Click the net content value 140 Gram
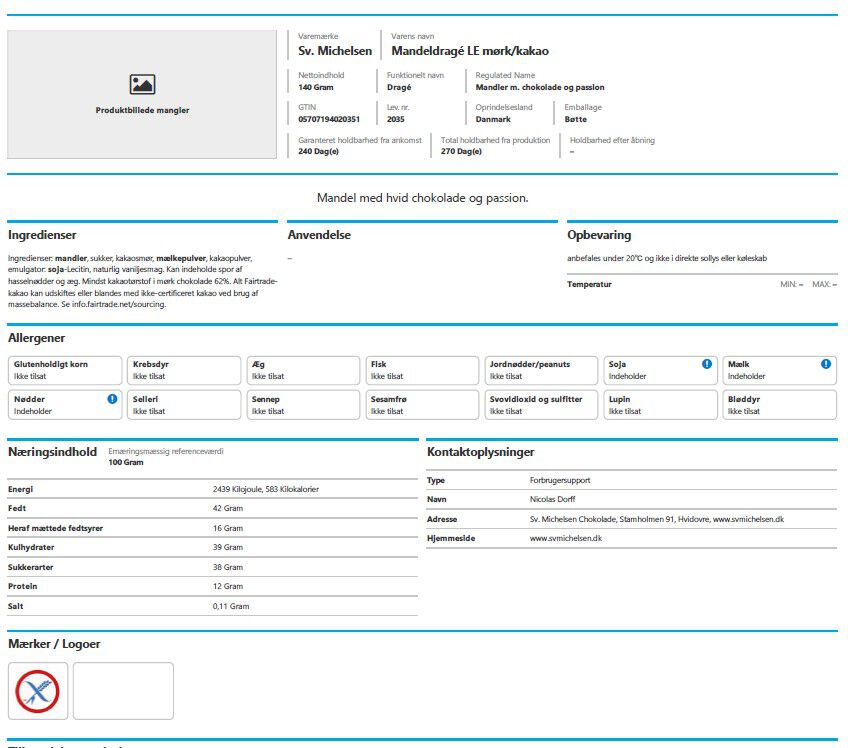Screen dimensions: 851x748 point(316,87)
